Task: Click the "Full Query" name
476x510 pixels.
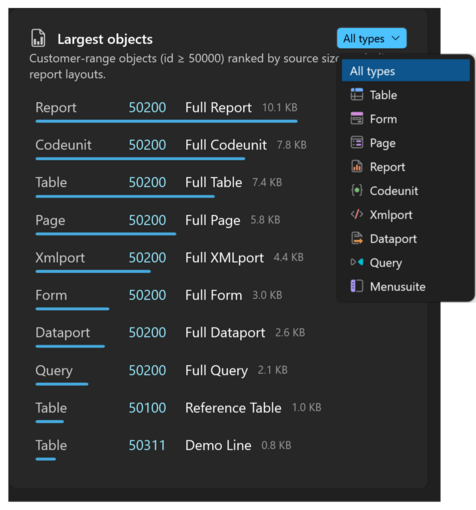Action: tap(217, 370)
